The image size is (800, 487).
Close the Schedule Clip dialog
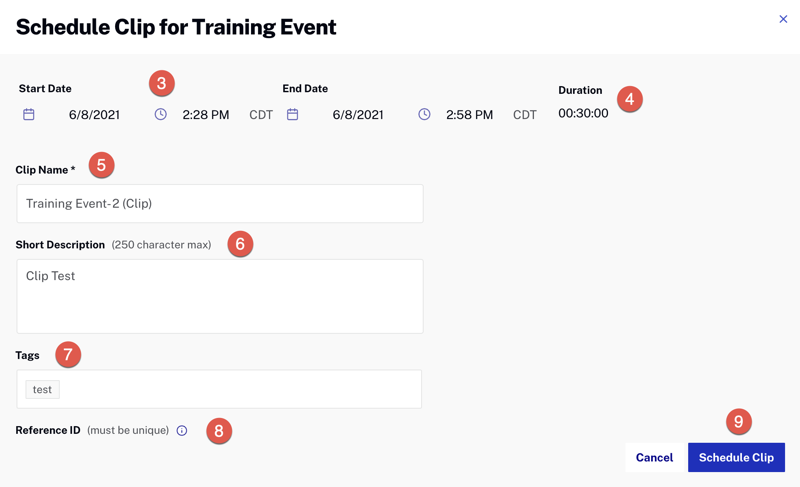[x=783, y=19]
